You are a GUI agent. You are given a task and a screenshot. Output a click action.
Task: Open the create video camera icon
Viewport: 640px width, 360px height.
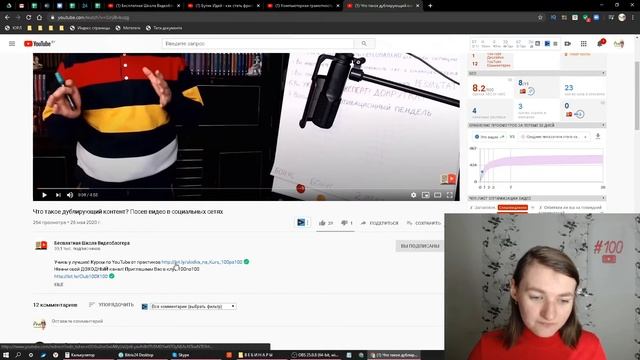coord(567,44)
